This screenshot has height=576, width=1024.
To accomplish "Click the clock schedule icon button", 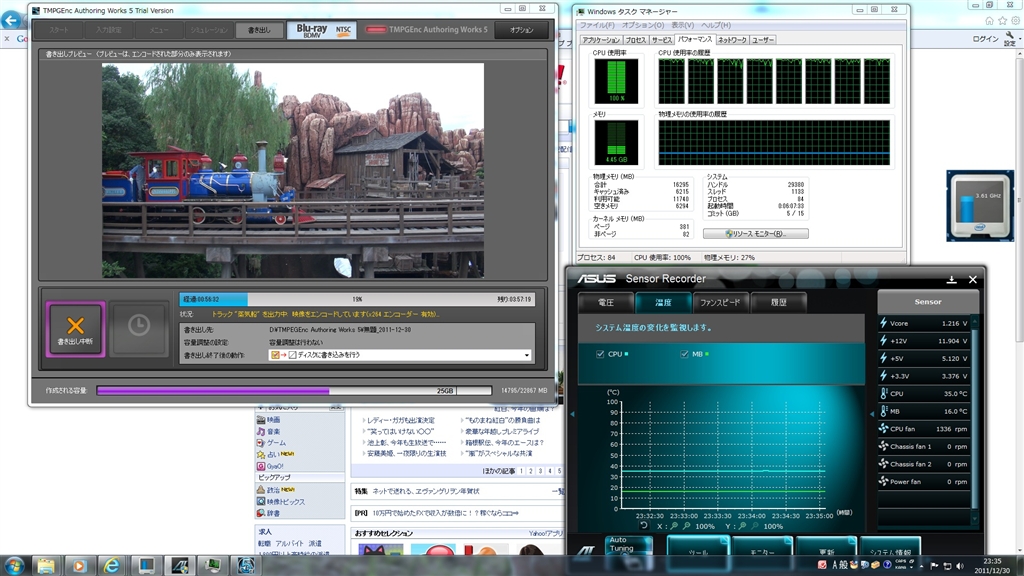I will point(138,327).
